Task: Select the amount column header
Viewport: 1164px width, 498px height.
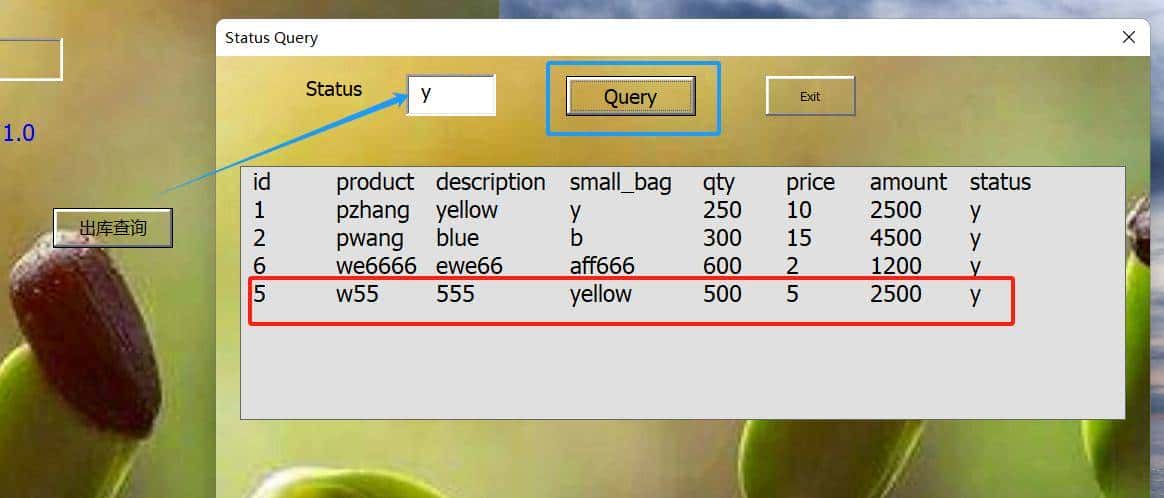Action: point(909,183)
